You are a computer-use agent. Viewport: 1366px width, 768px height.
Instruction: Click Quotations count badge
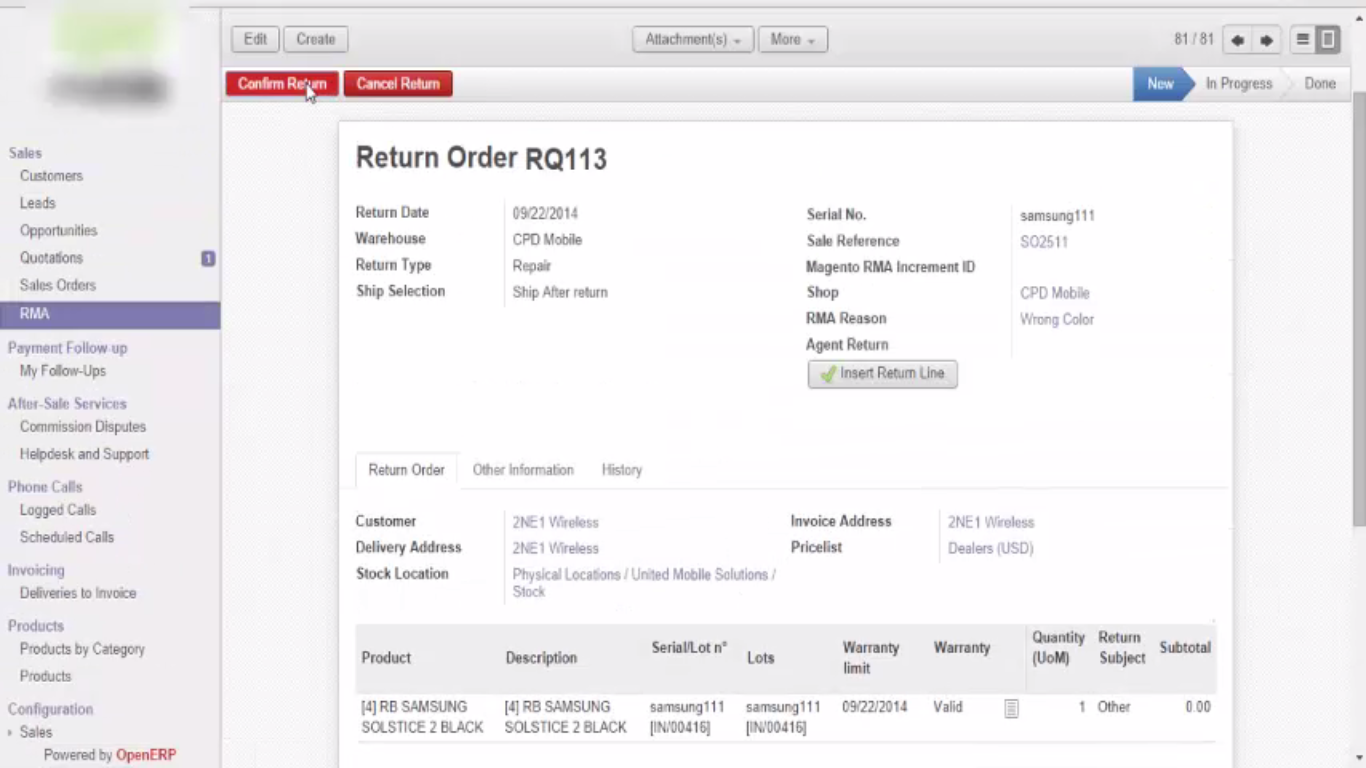pos(208,259)
